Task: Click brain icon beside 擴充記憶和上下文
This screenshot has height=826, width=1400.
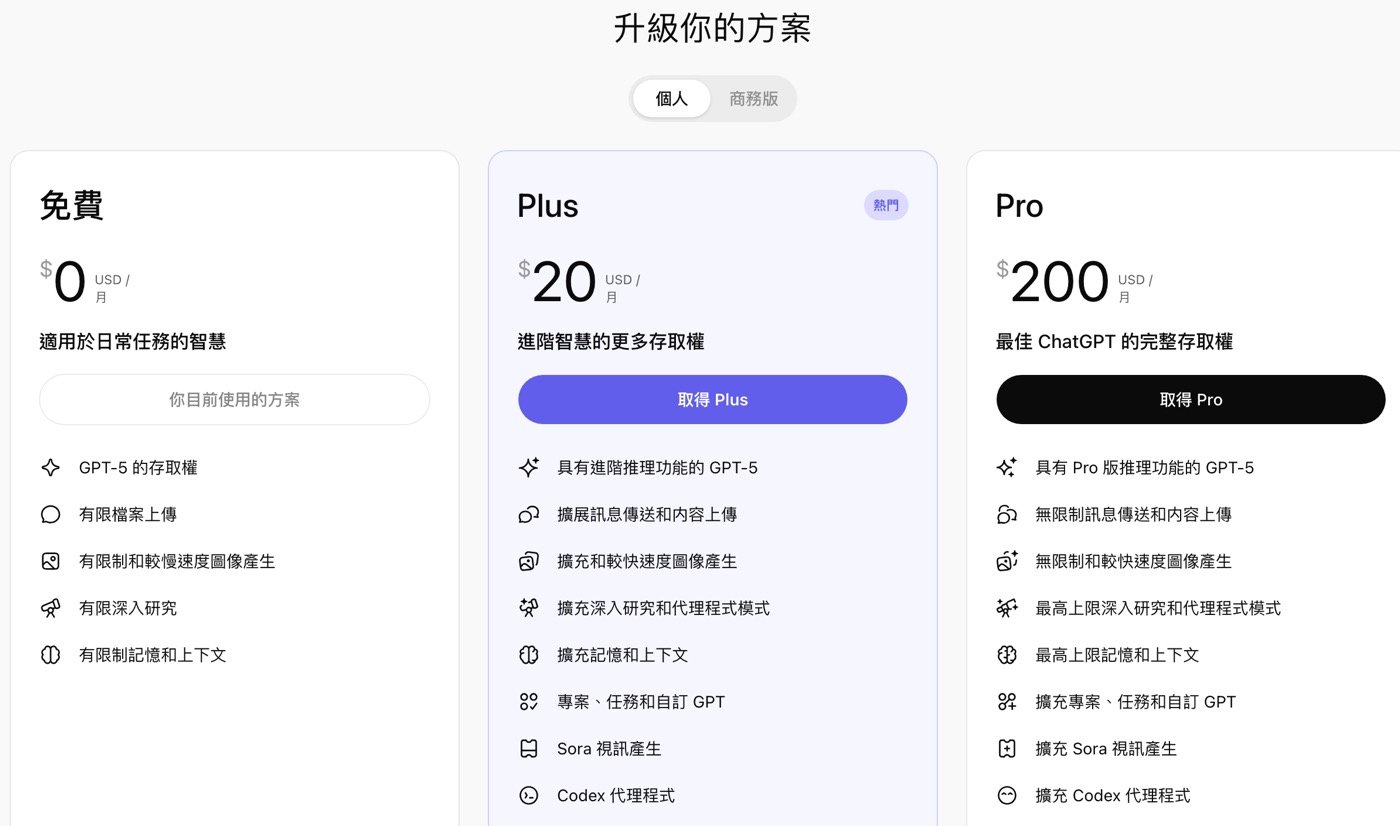Action: point(529,655)
